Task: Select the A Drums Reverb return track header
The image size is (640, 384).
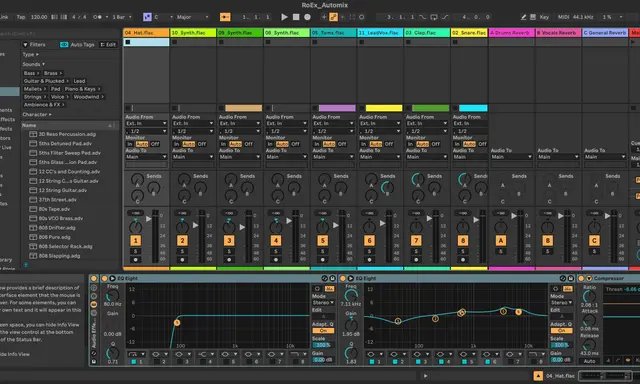Action: (x=511, y=33)
